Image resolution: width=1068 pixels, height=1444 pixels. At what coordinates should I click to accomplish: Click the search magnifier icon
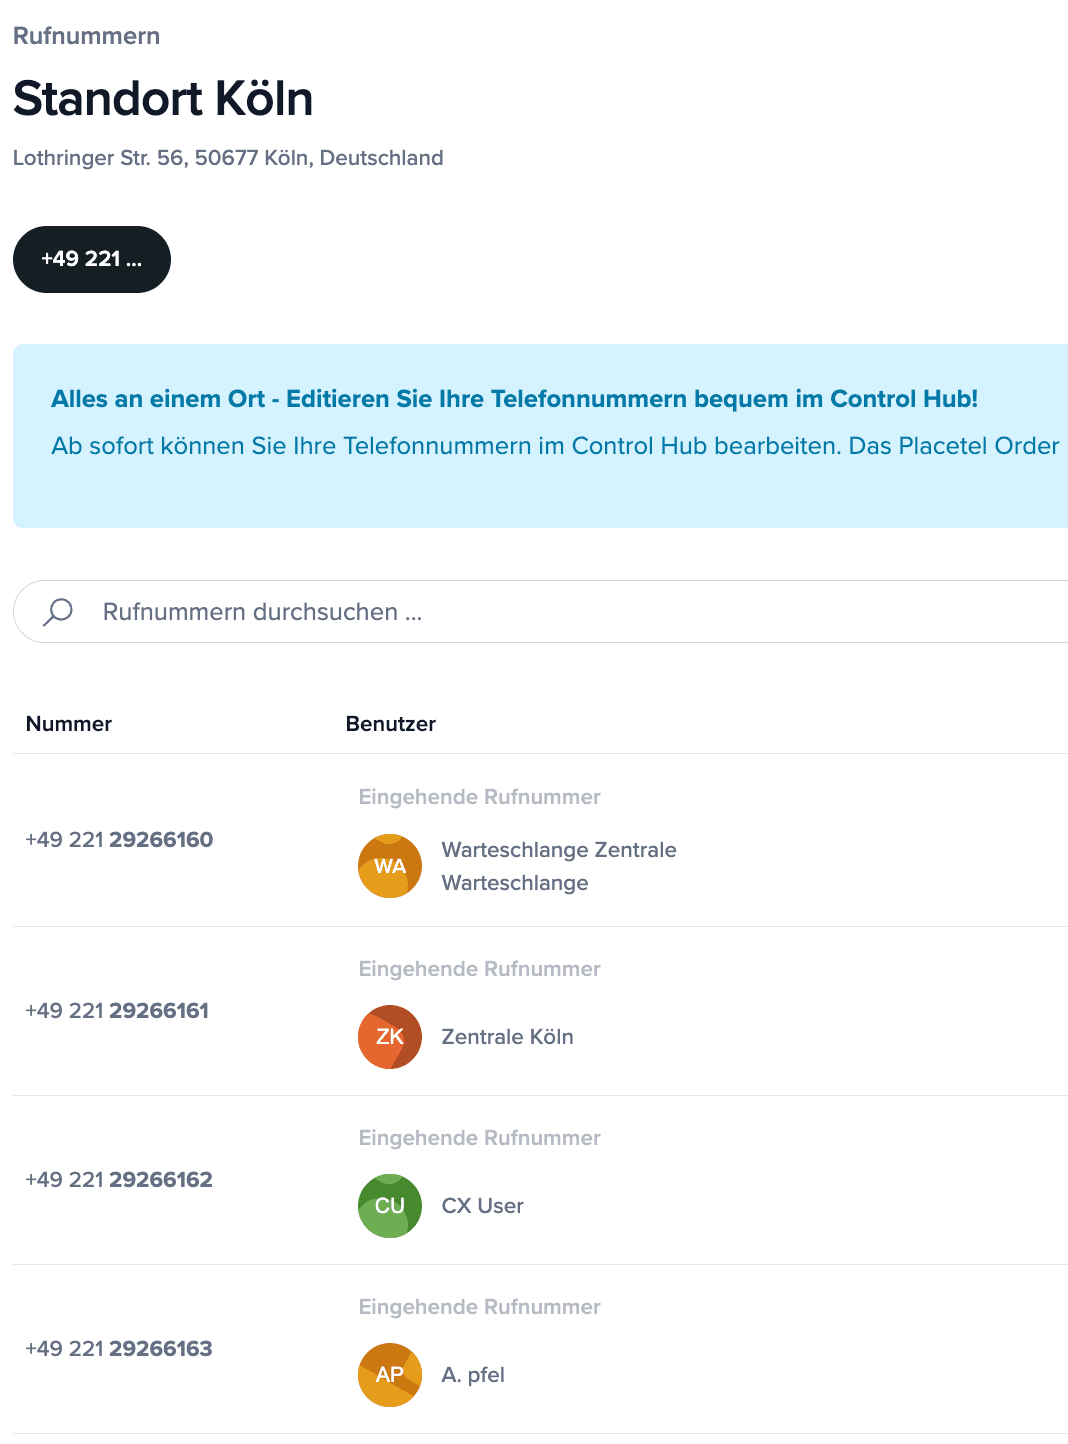click(x=58, y=611)
